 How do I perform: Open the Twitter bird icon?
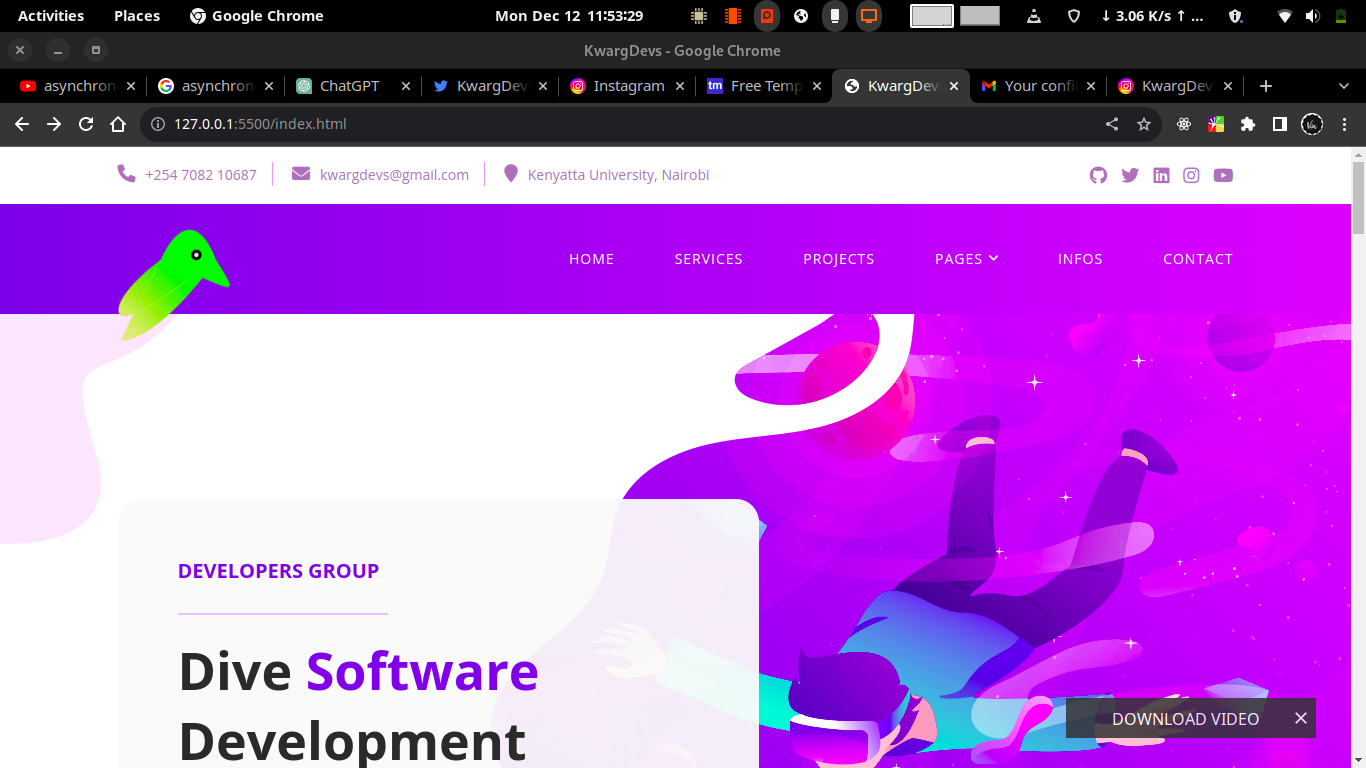pyautogui.click(x=1129, y=175)
